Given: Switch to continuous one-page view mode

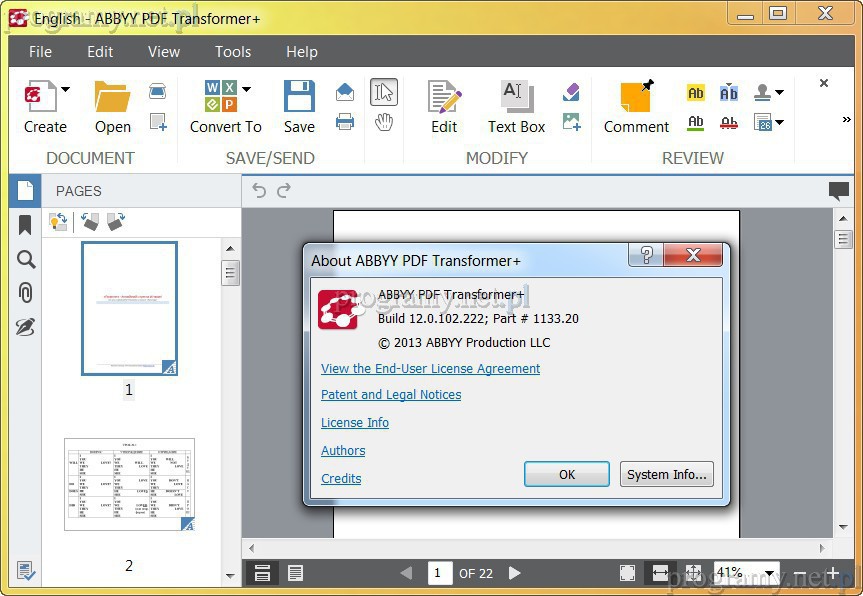Looking at the screenshot, I should tap(262, 573).
